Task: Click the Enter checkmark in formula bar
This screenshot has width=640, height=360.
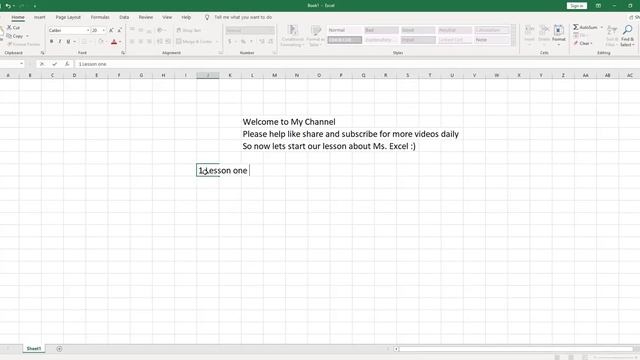Action: (55, 64)
